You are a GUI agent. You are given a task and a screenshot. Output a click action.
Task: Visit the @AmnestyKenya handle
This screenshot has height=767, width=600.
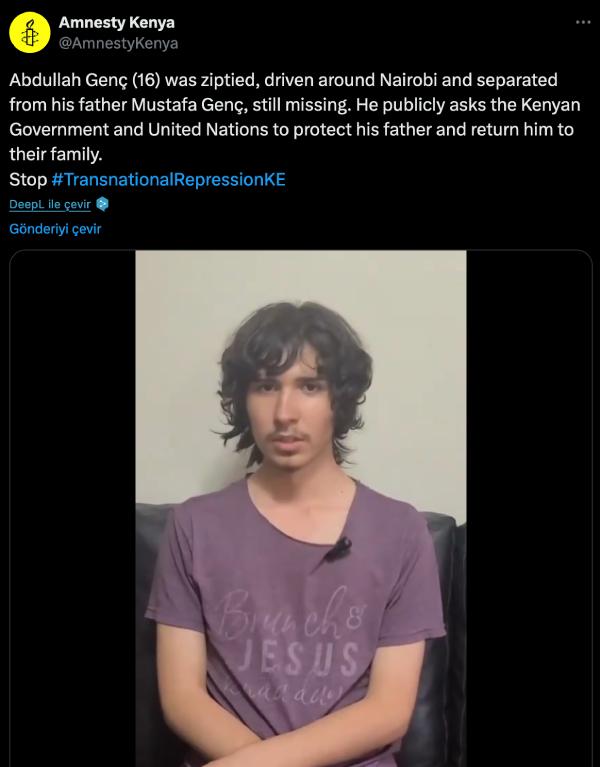coord(118,44)
